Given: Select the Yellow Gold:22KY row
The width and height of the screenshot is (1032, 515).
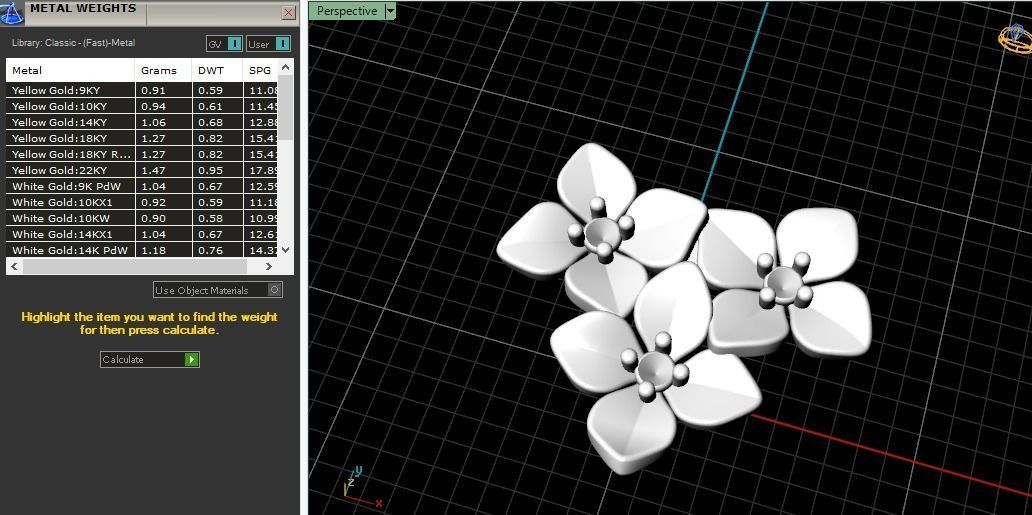Looking at the screenshot, I should (x=142, y=170).
